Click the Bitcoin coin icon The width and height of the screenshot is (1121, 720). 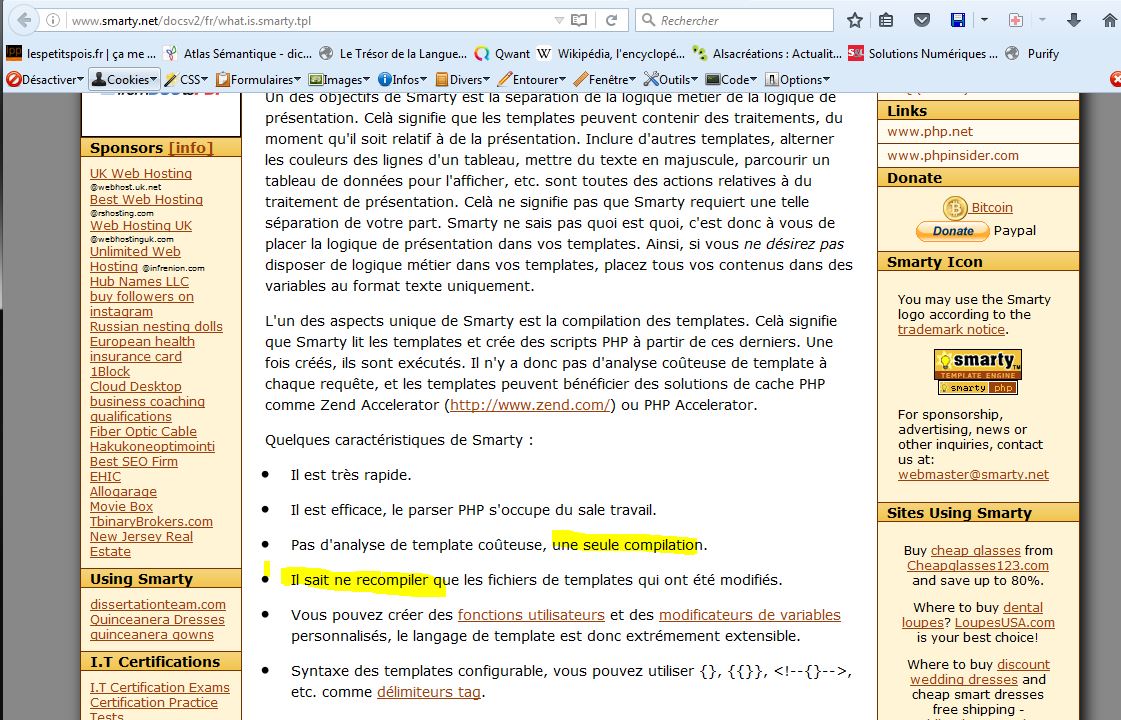pos(955,208)
